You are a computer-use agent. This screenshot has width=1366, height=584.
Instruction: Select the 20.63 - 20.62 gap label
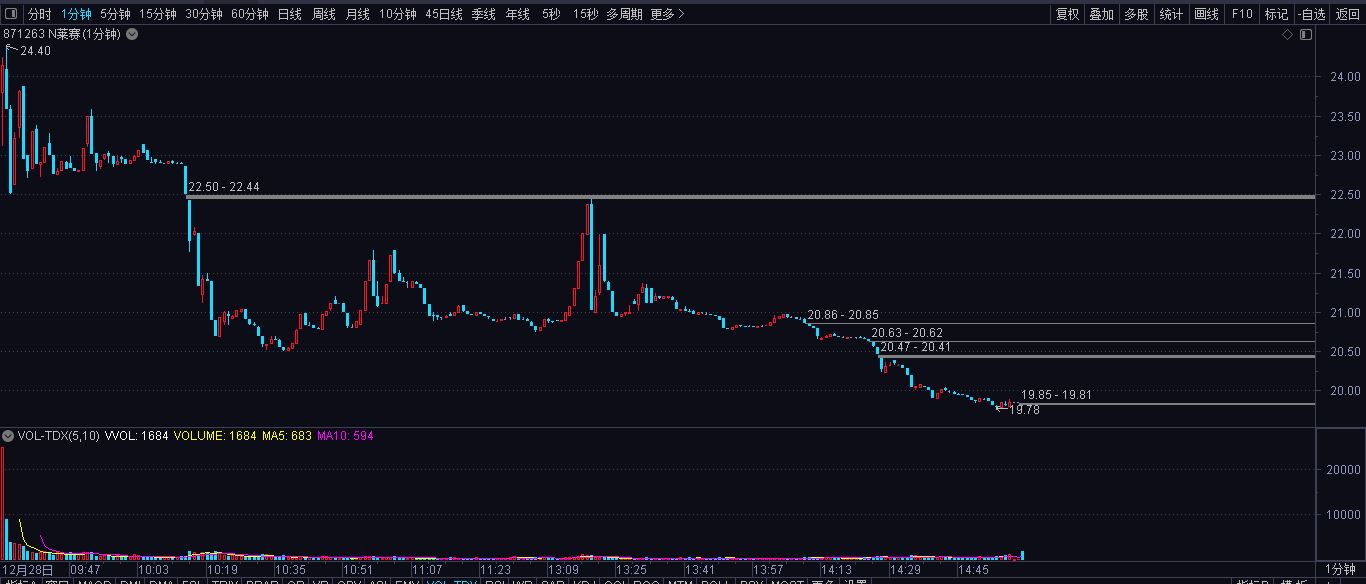pos(907,333)
